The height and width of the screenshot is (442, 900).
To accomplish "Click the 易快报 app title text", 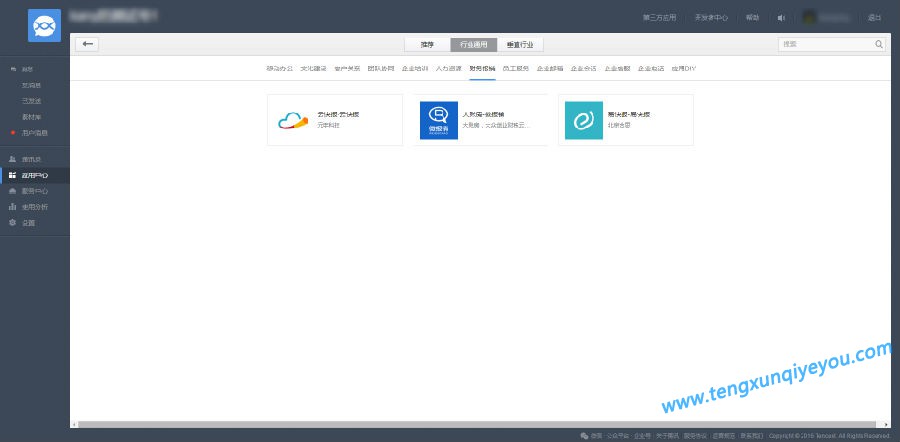I will [x=629, y=114].
